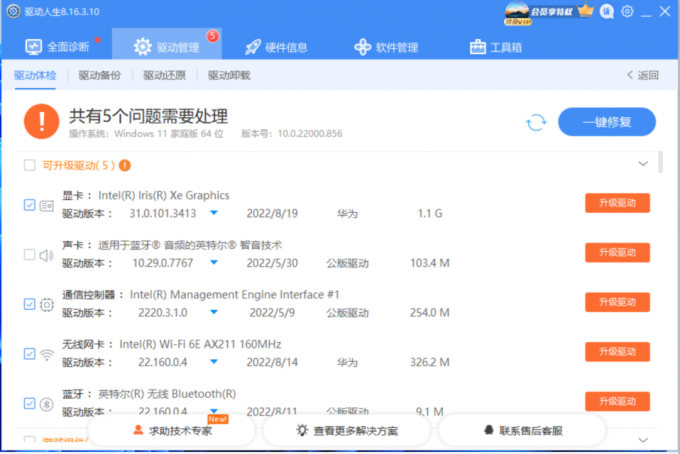Viewport: 680px width, 454px height.
Task: Upgrade the Management Engine Interface driver
Action: pyautogui.click(x=617, y=302)
